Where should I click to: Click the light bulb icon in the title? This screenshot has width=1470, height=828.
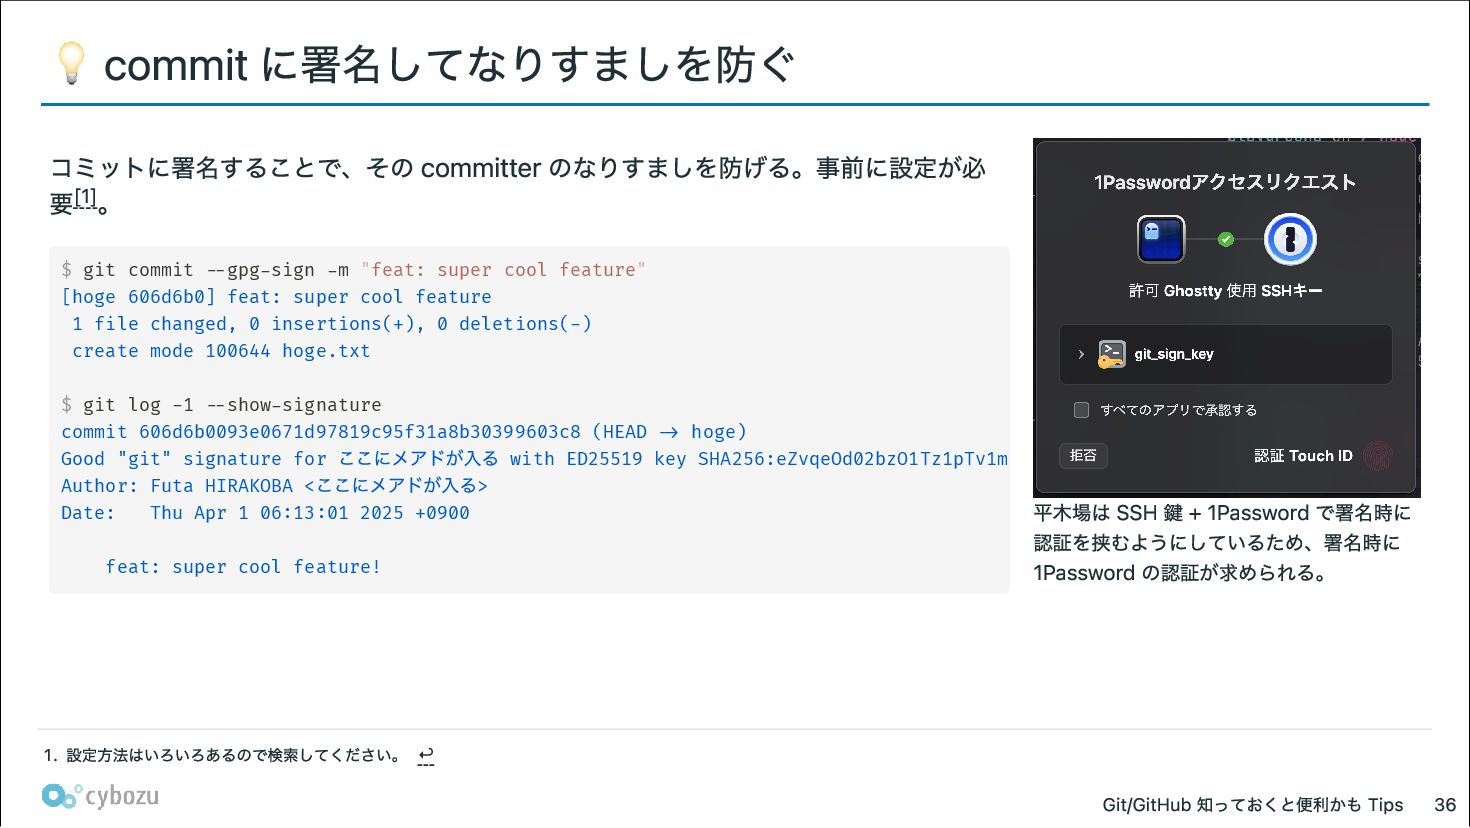[71, 63]
